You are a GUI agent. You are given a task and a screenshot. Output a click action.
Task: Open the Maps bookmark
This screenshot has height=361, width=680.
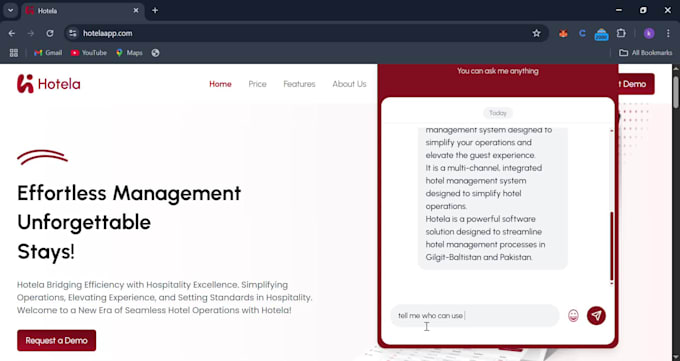click(x=129, y=53)
